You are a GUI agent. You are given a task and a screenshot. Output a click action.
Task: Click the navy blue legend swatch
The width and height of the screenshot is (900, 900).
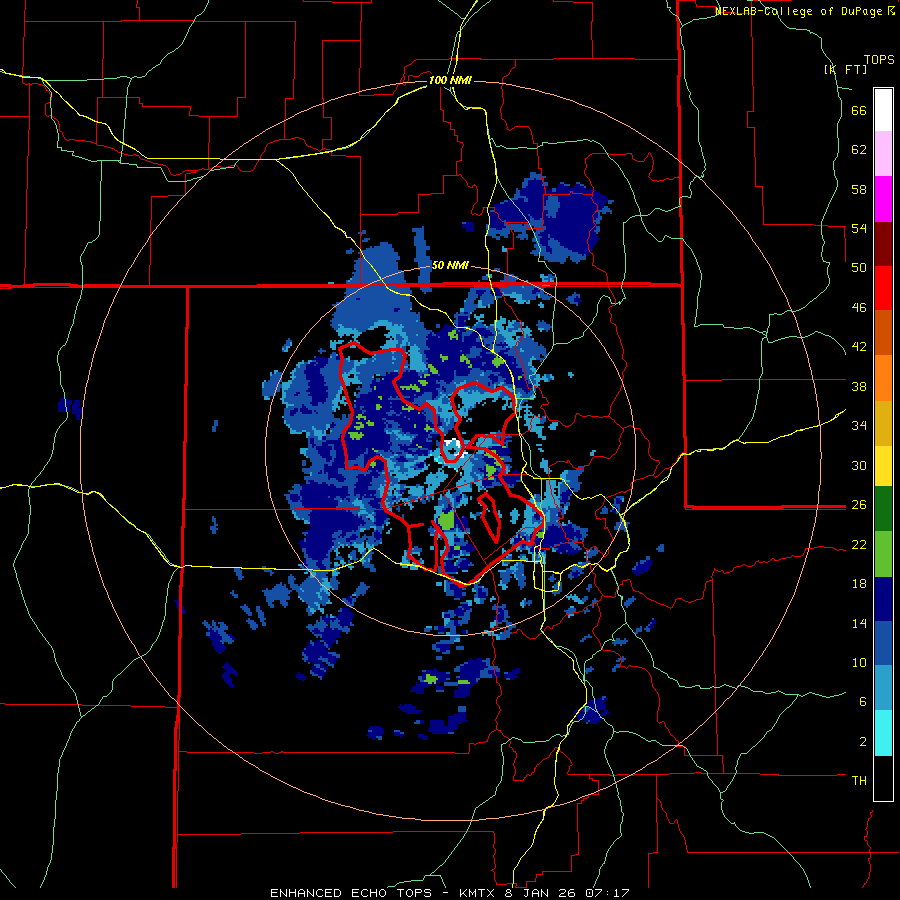tap(883, 599)
